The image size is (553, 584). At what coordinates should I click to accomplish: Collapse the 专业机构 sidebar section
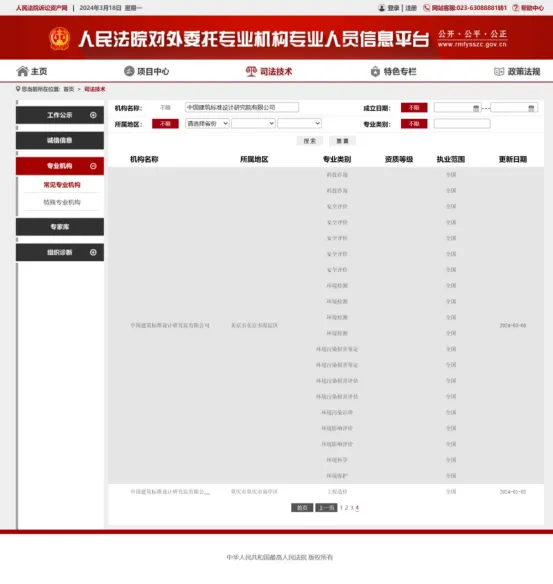(93, 166)
